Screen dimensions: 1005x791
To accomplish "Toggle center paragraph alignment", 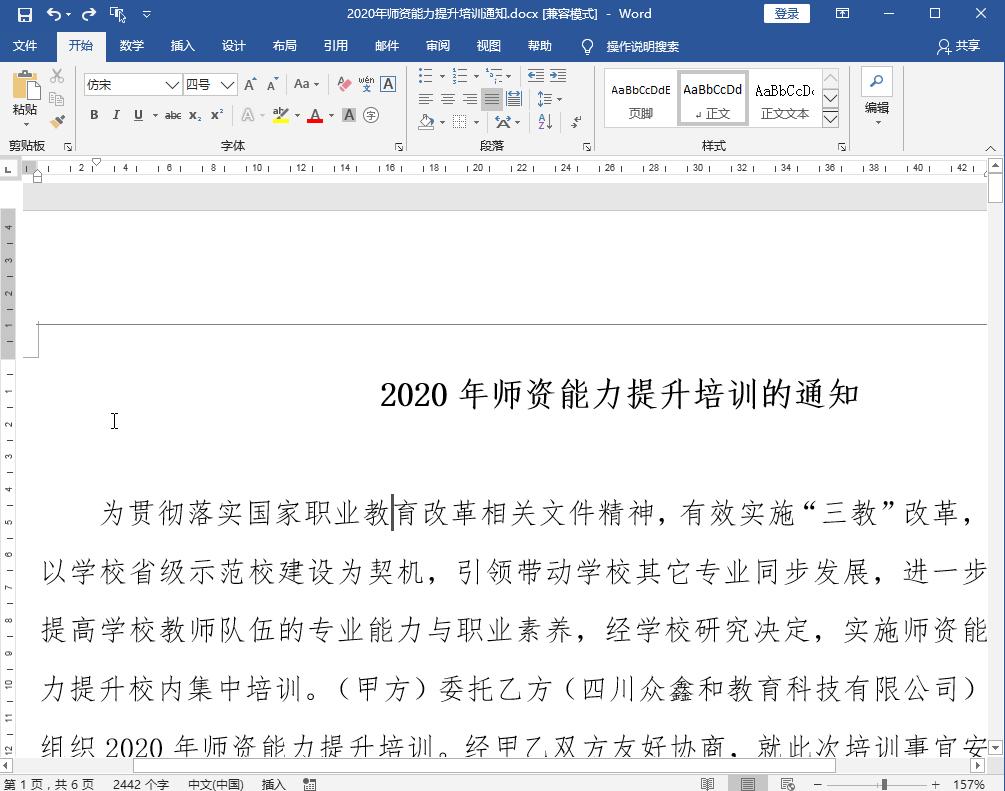I will click(449, 99).
